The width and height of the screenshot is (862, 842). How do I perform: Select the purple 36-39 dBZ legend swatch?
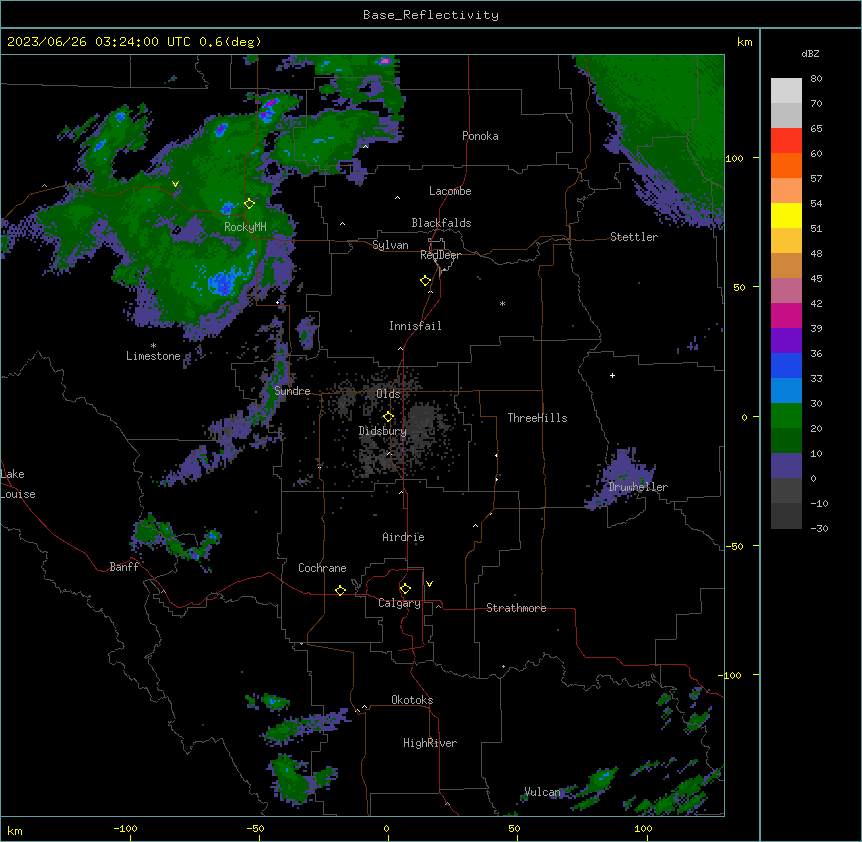[786, 340]
